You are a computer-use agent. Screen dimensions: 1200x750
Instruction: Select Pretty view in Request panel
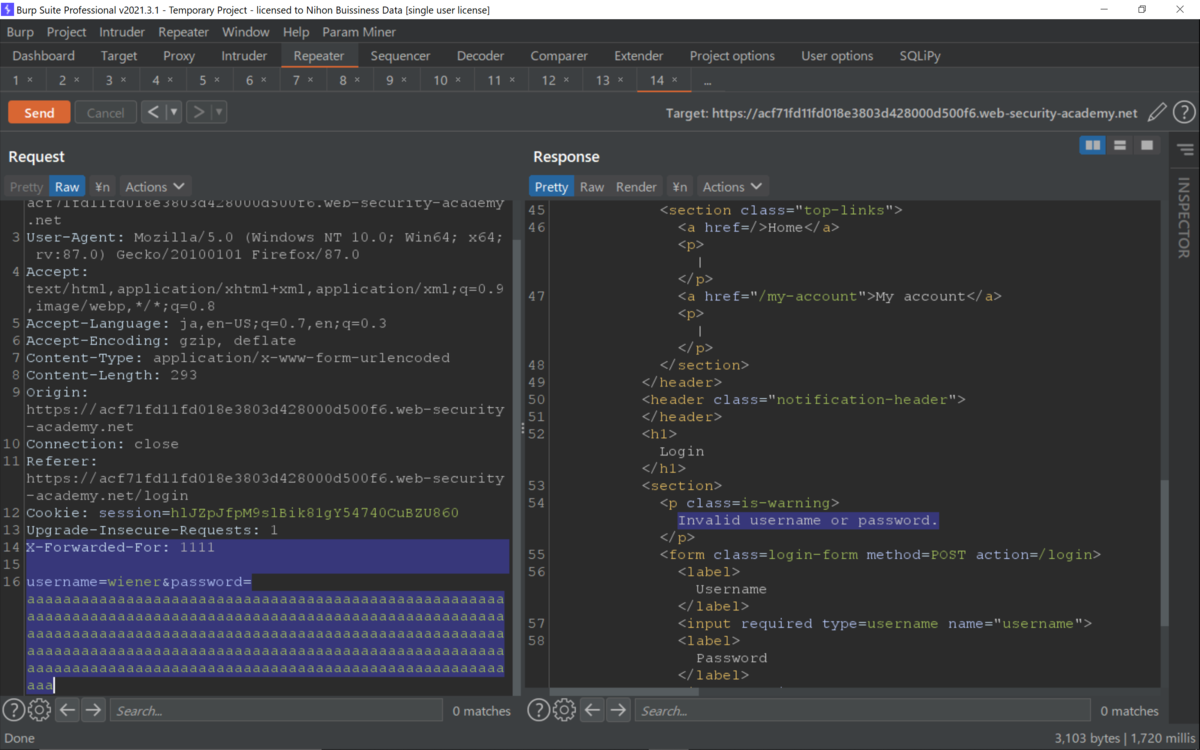26,186
